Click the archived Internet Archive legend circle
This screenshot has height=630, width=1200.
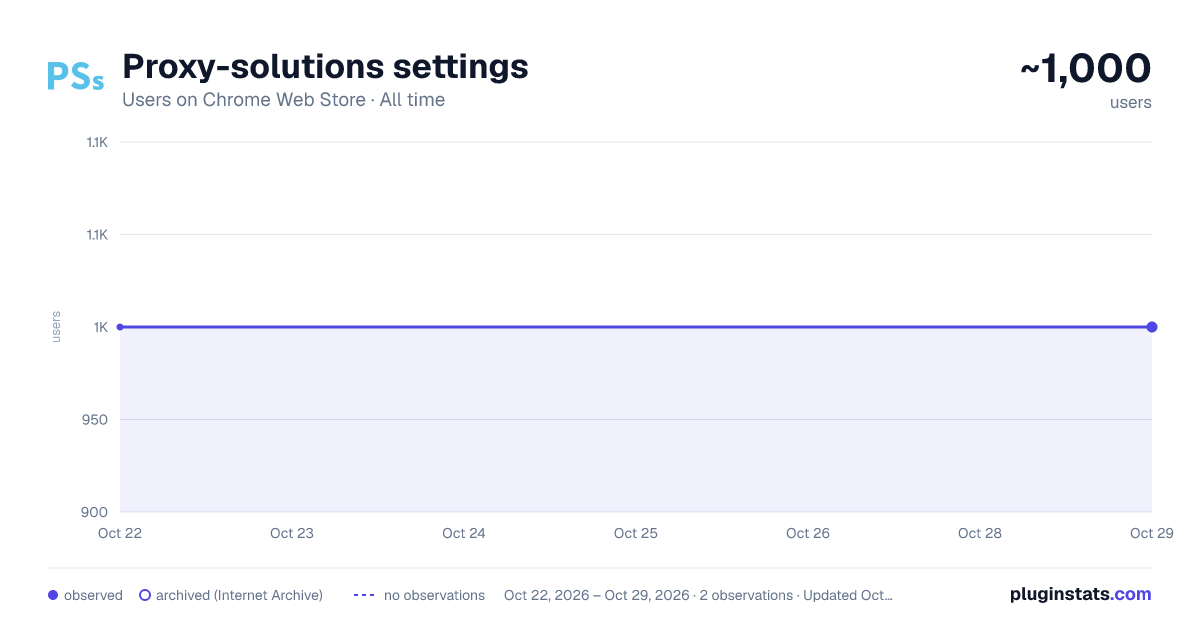tap(145, 595)
